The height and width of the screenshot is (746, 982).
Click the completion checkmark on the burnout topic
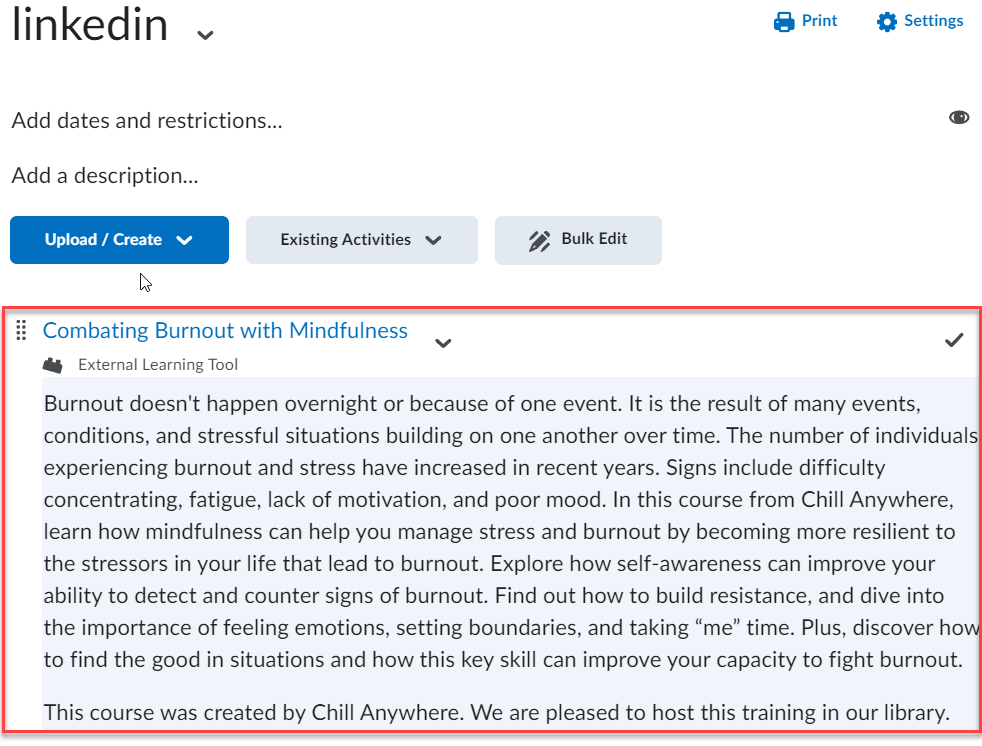[x=953, y=340]
